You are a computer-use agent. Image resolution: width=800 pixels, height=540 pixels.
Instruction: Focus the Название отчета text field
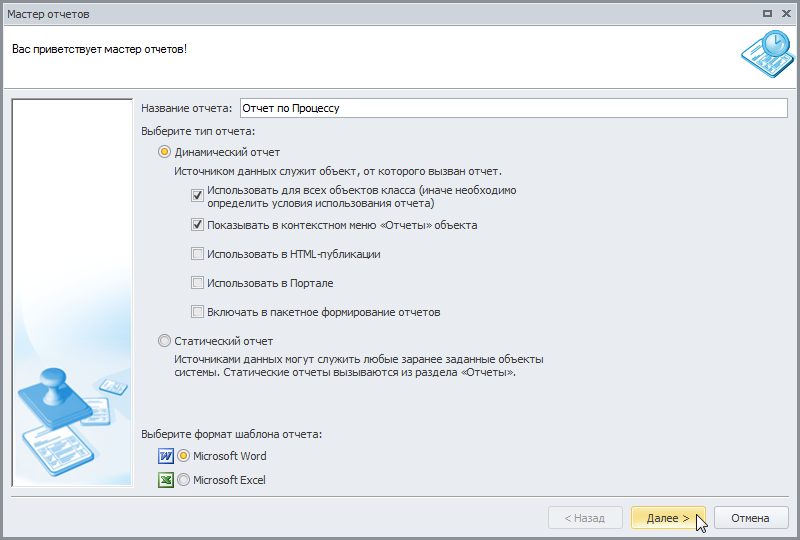point(514,108)
